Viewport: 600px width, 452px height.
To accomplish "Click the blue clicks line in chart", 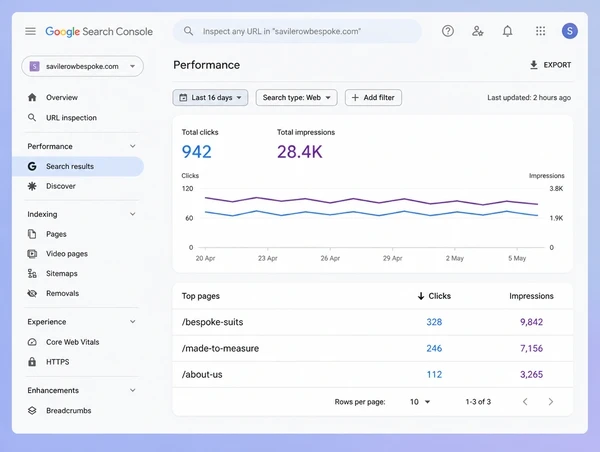I will point(371,213).
